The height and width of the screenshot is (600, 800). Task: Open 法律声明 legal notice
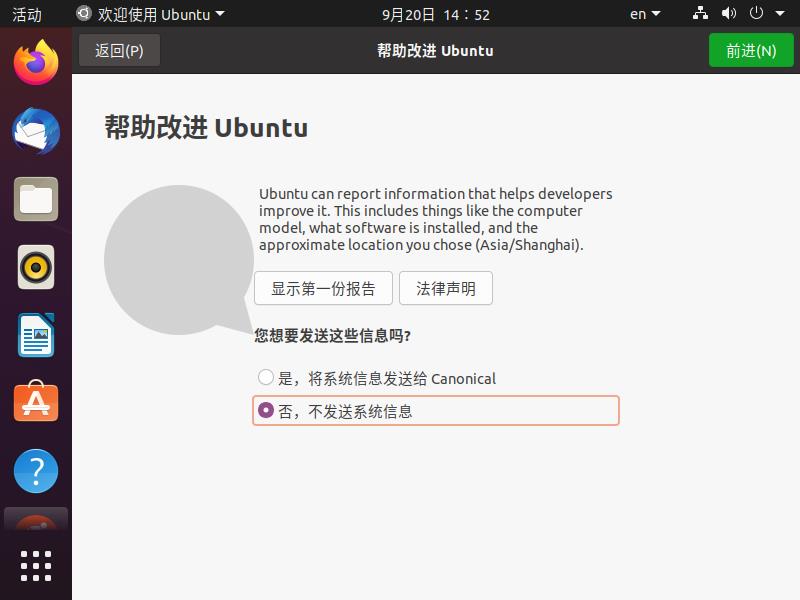pos(446,288)
